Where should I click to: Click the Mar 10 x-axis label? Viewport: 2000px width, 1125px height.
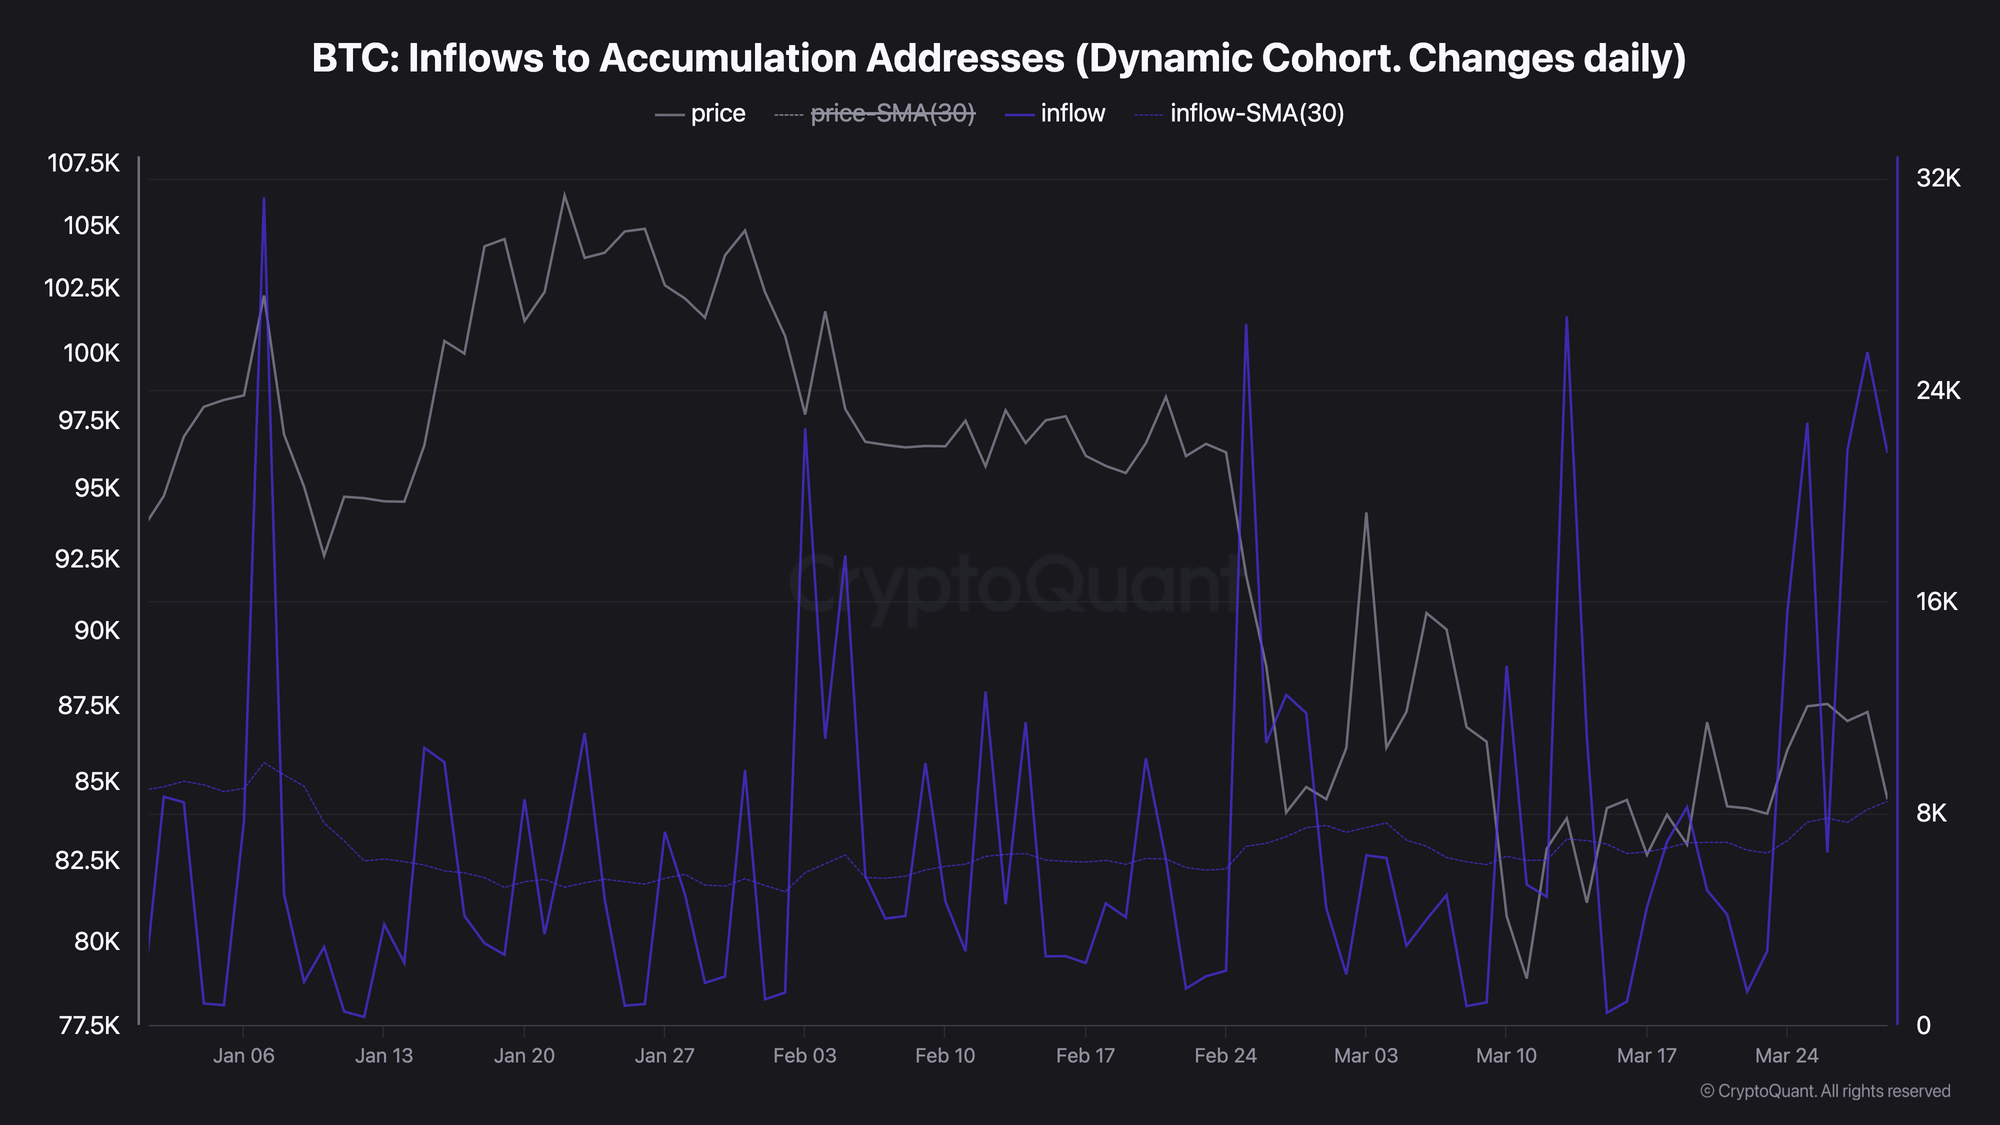click(x=1506, y=1056)
